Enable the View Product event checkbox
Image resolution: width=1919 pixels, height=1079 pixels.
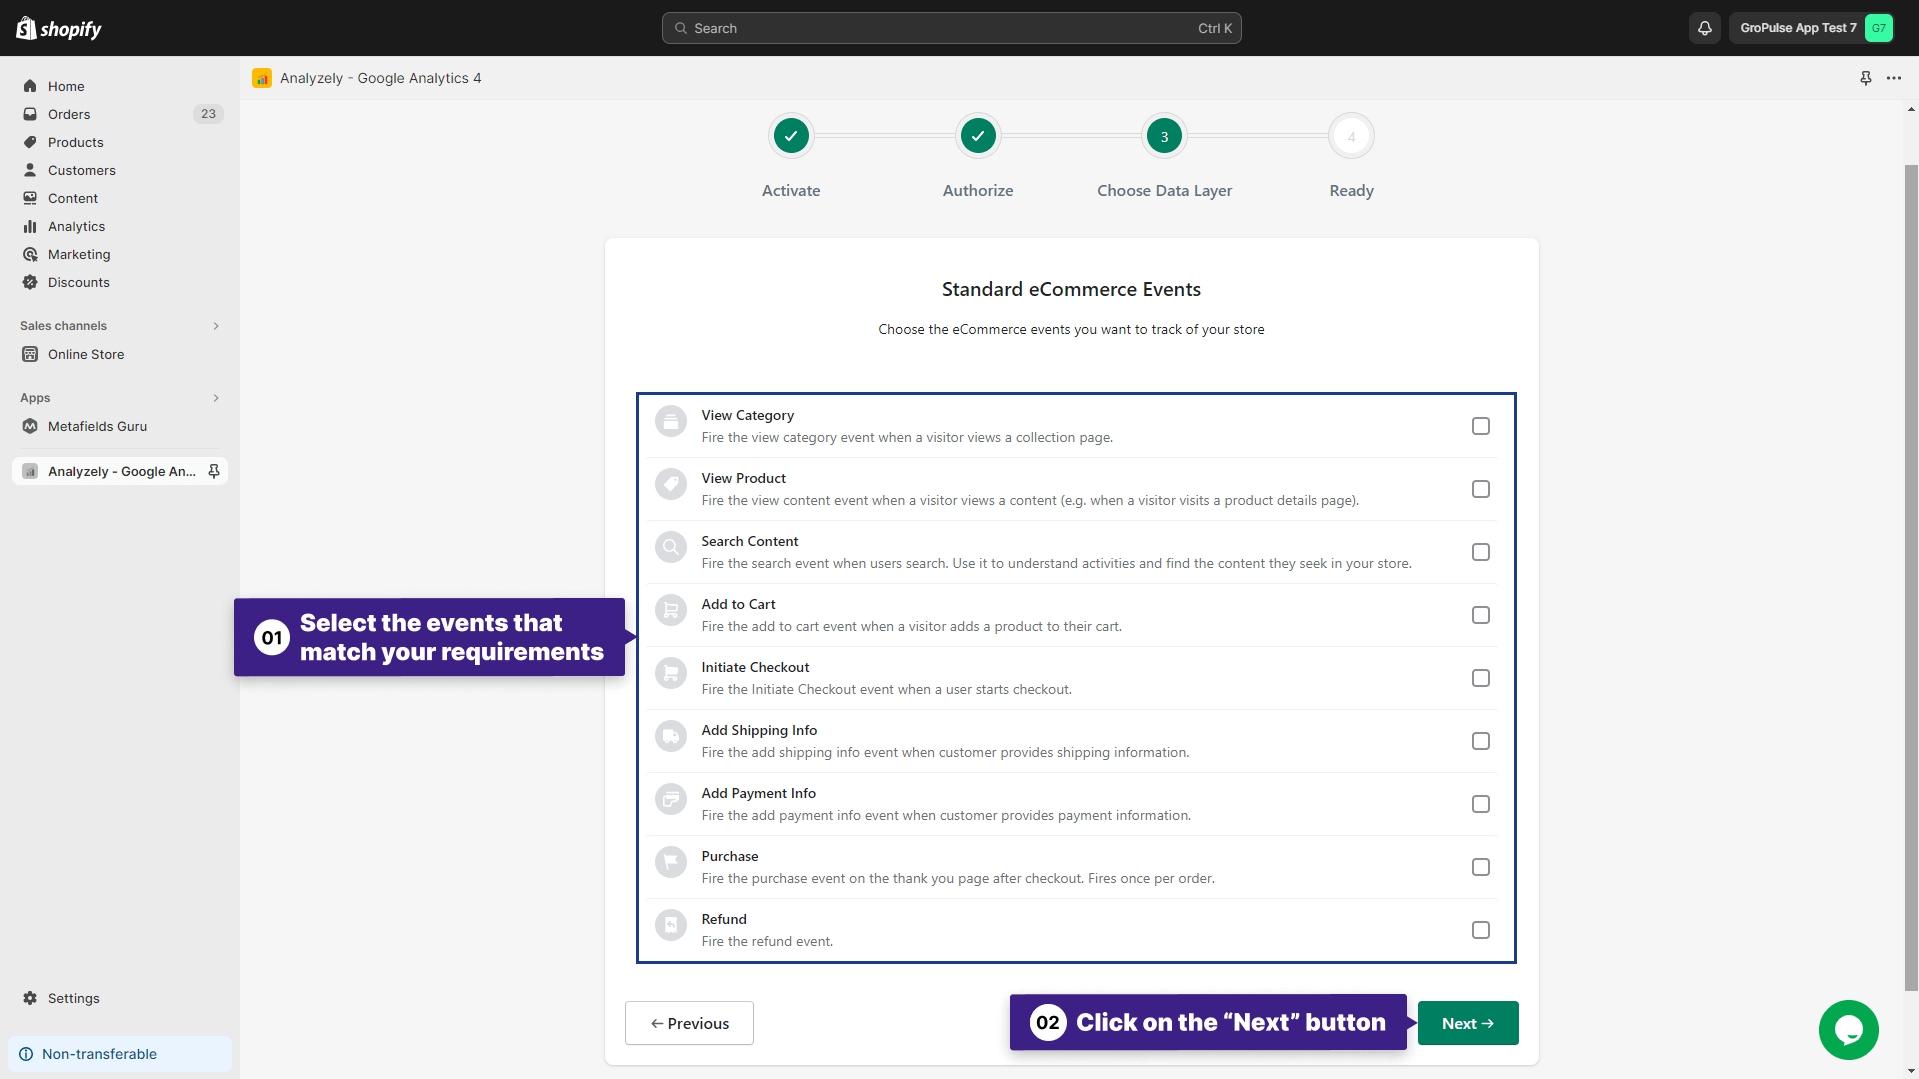pos(1481,489)
